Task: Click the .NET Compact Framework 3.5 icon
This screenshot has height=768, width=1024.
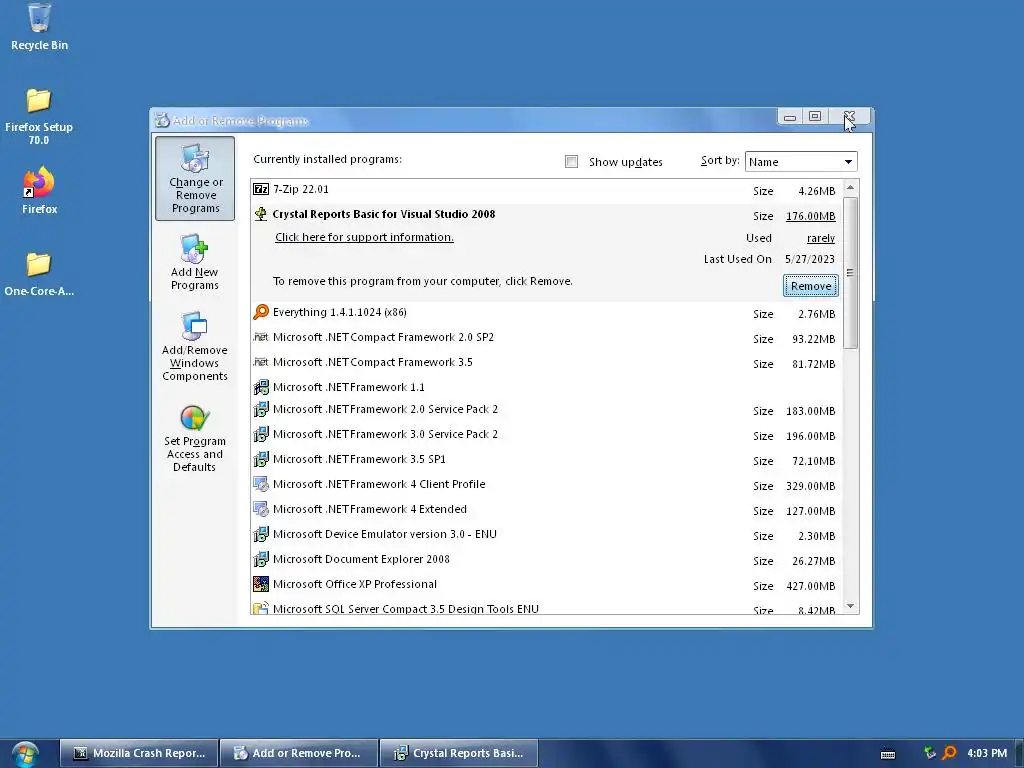Action: (x=261, y=362)
